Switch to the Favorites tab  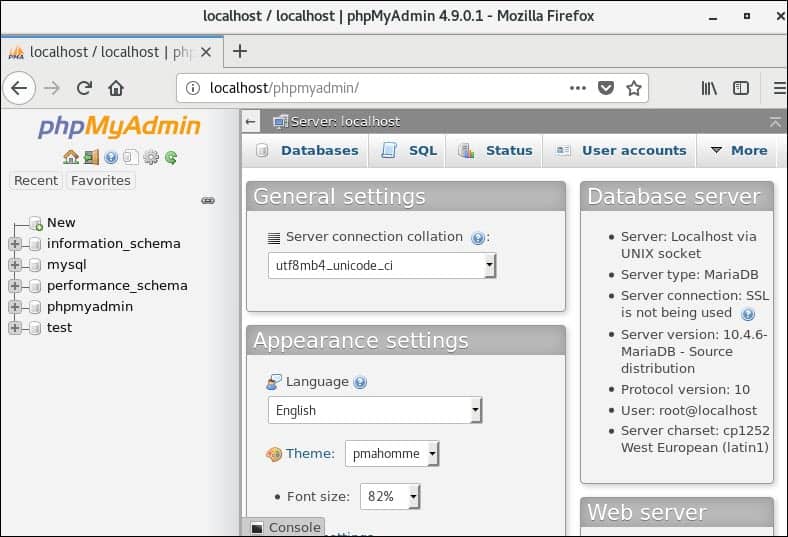[101, 181]
